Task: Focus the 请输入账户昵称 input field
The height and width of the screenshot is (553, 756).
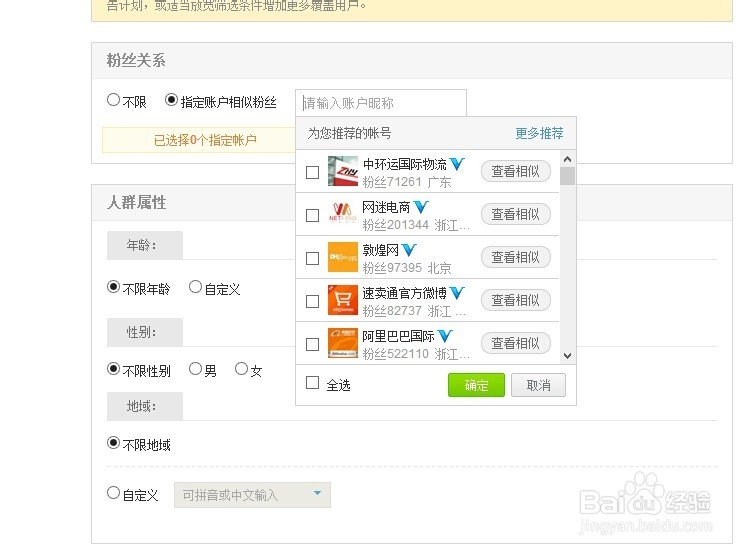Action: click(x=381, y=103)
